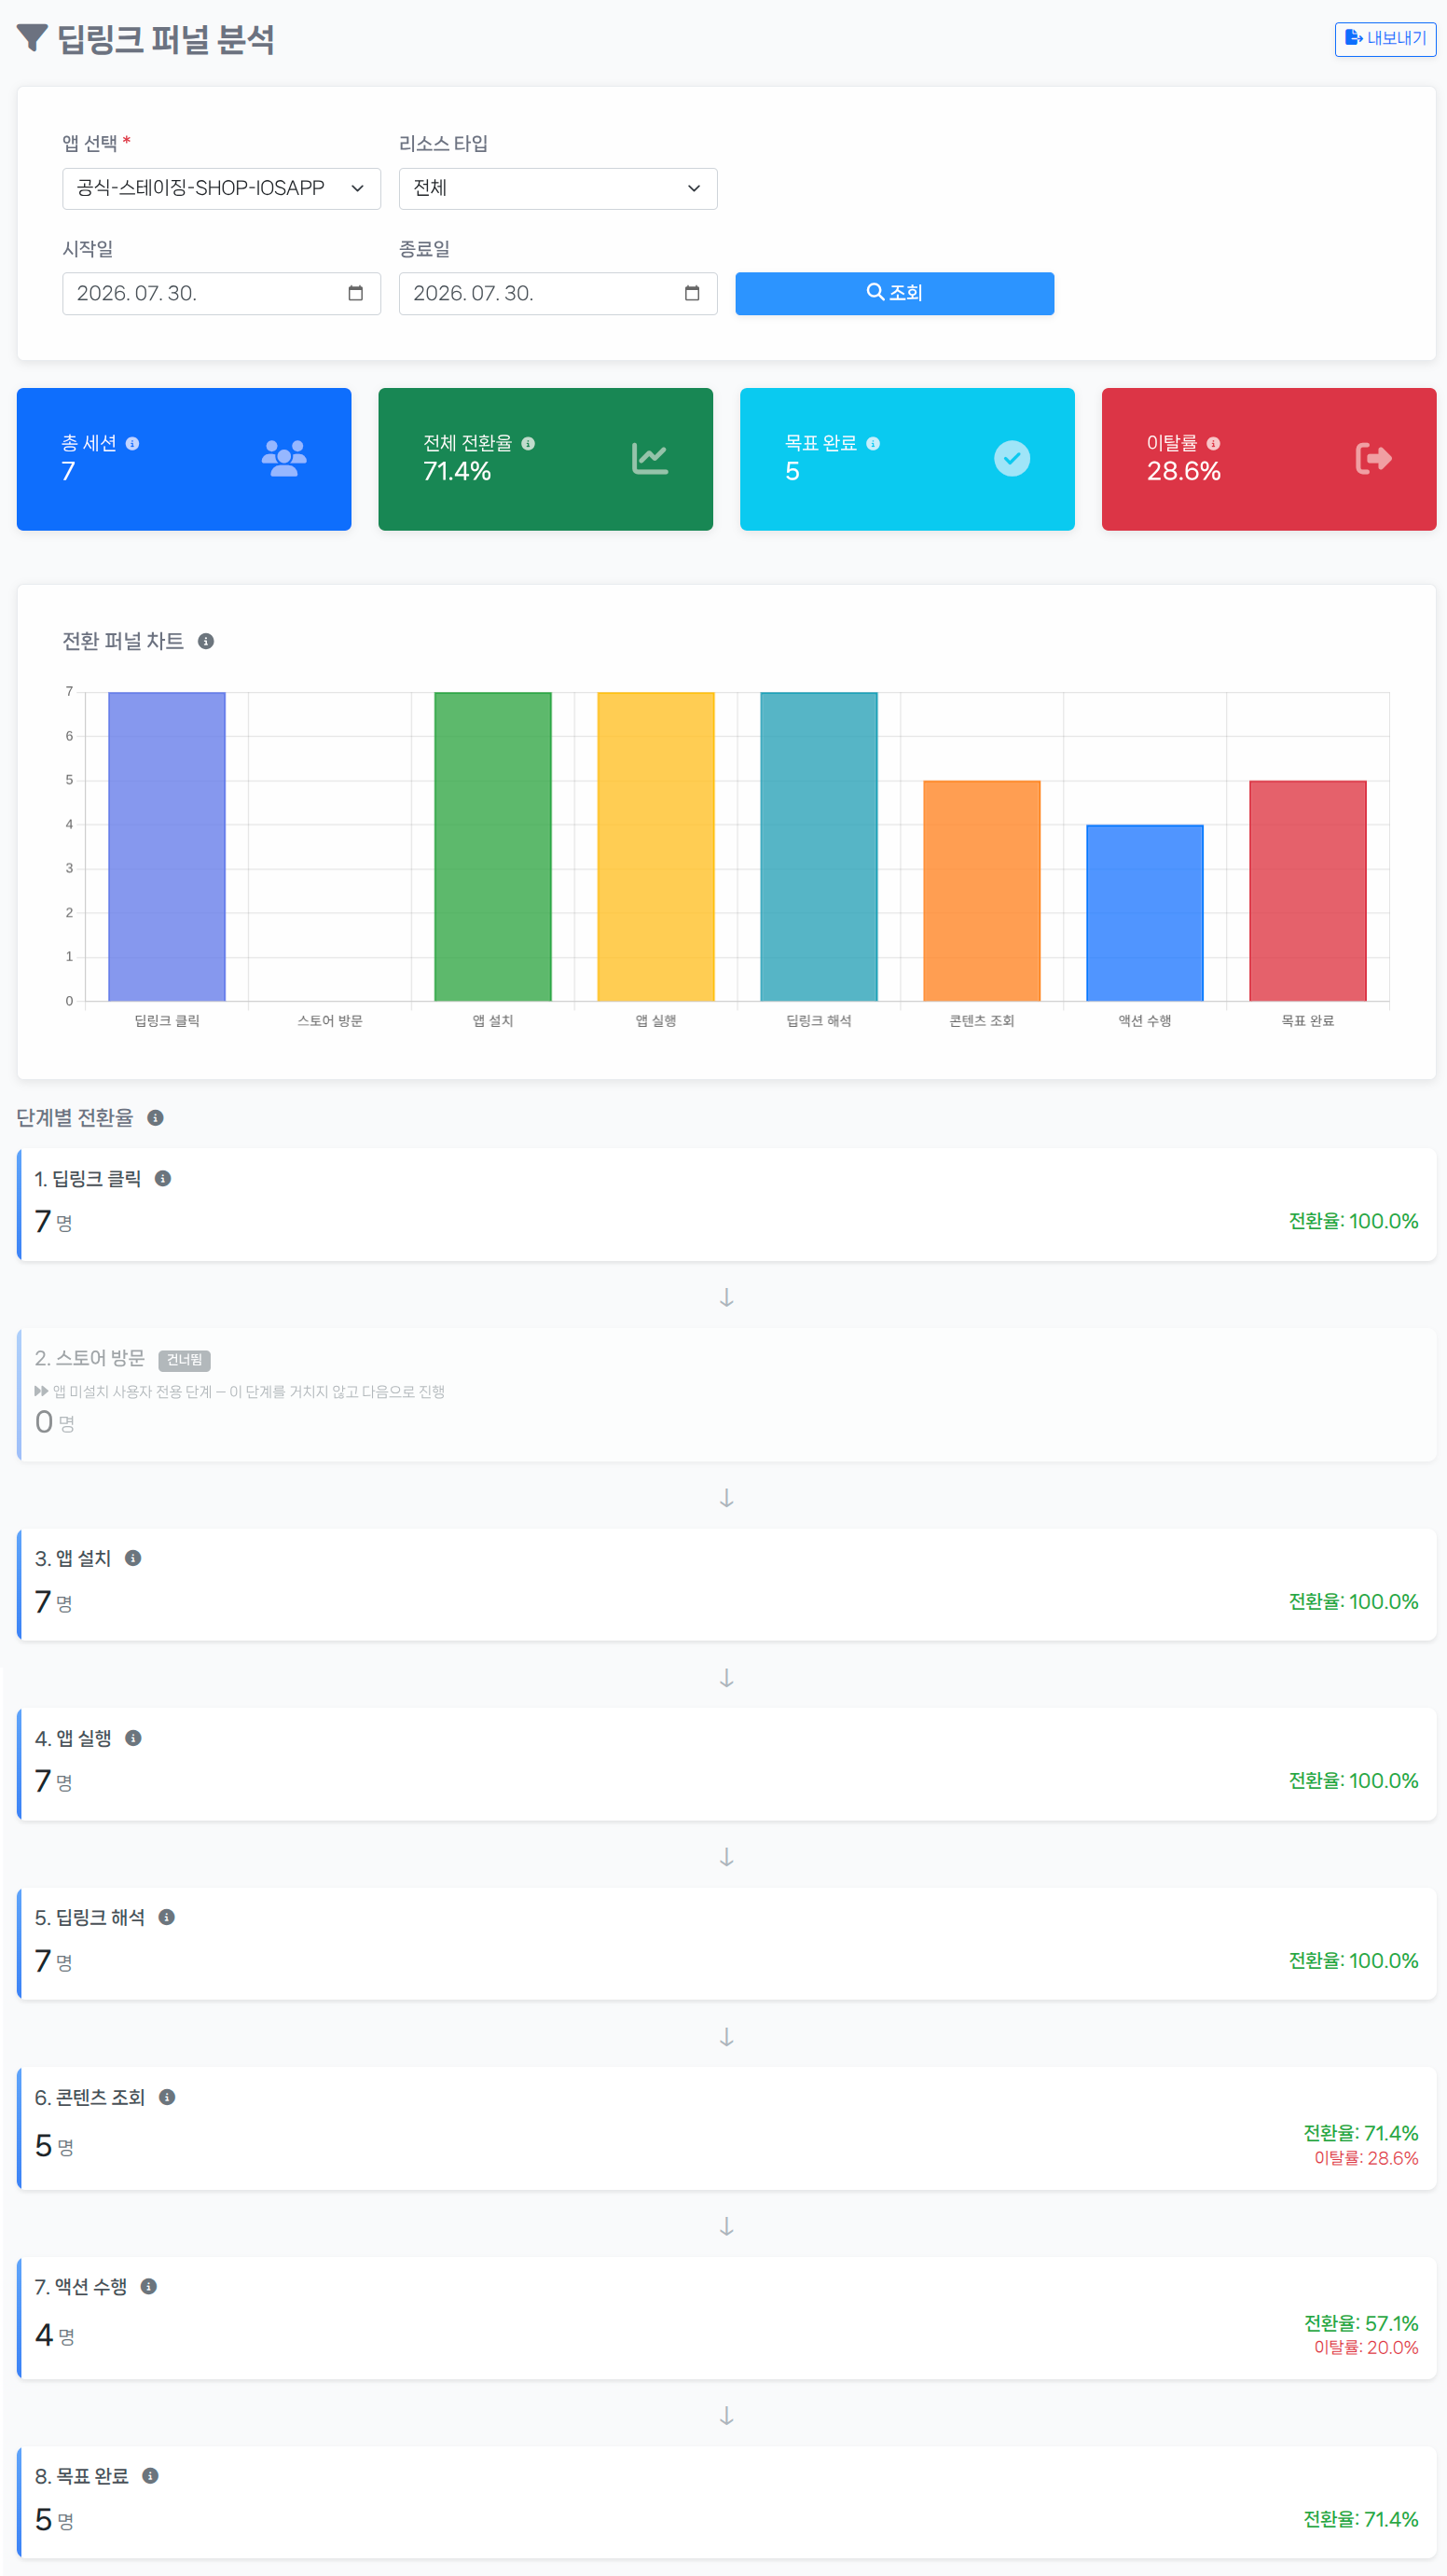Click the red 목표 완료 bar in chart
This screenshot has height=2576, width=1447.
1308,890
